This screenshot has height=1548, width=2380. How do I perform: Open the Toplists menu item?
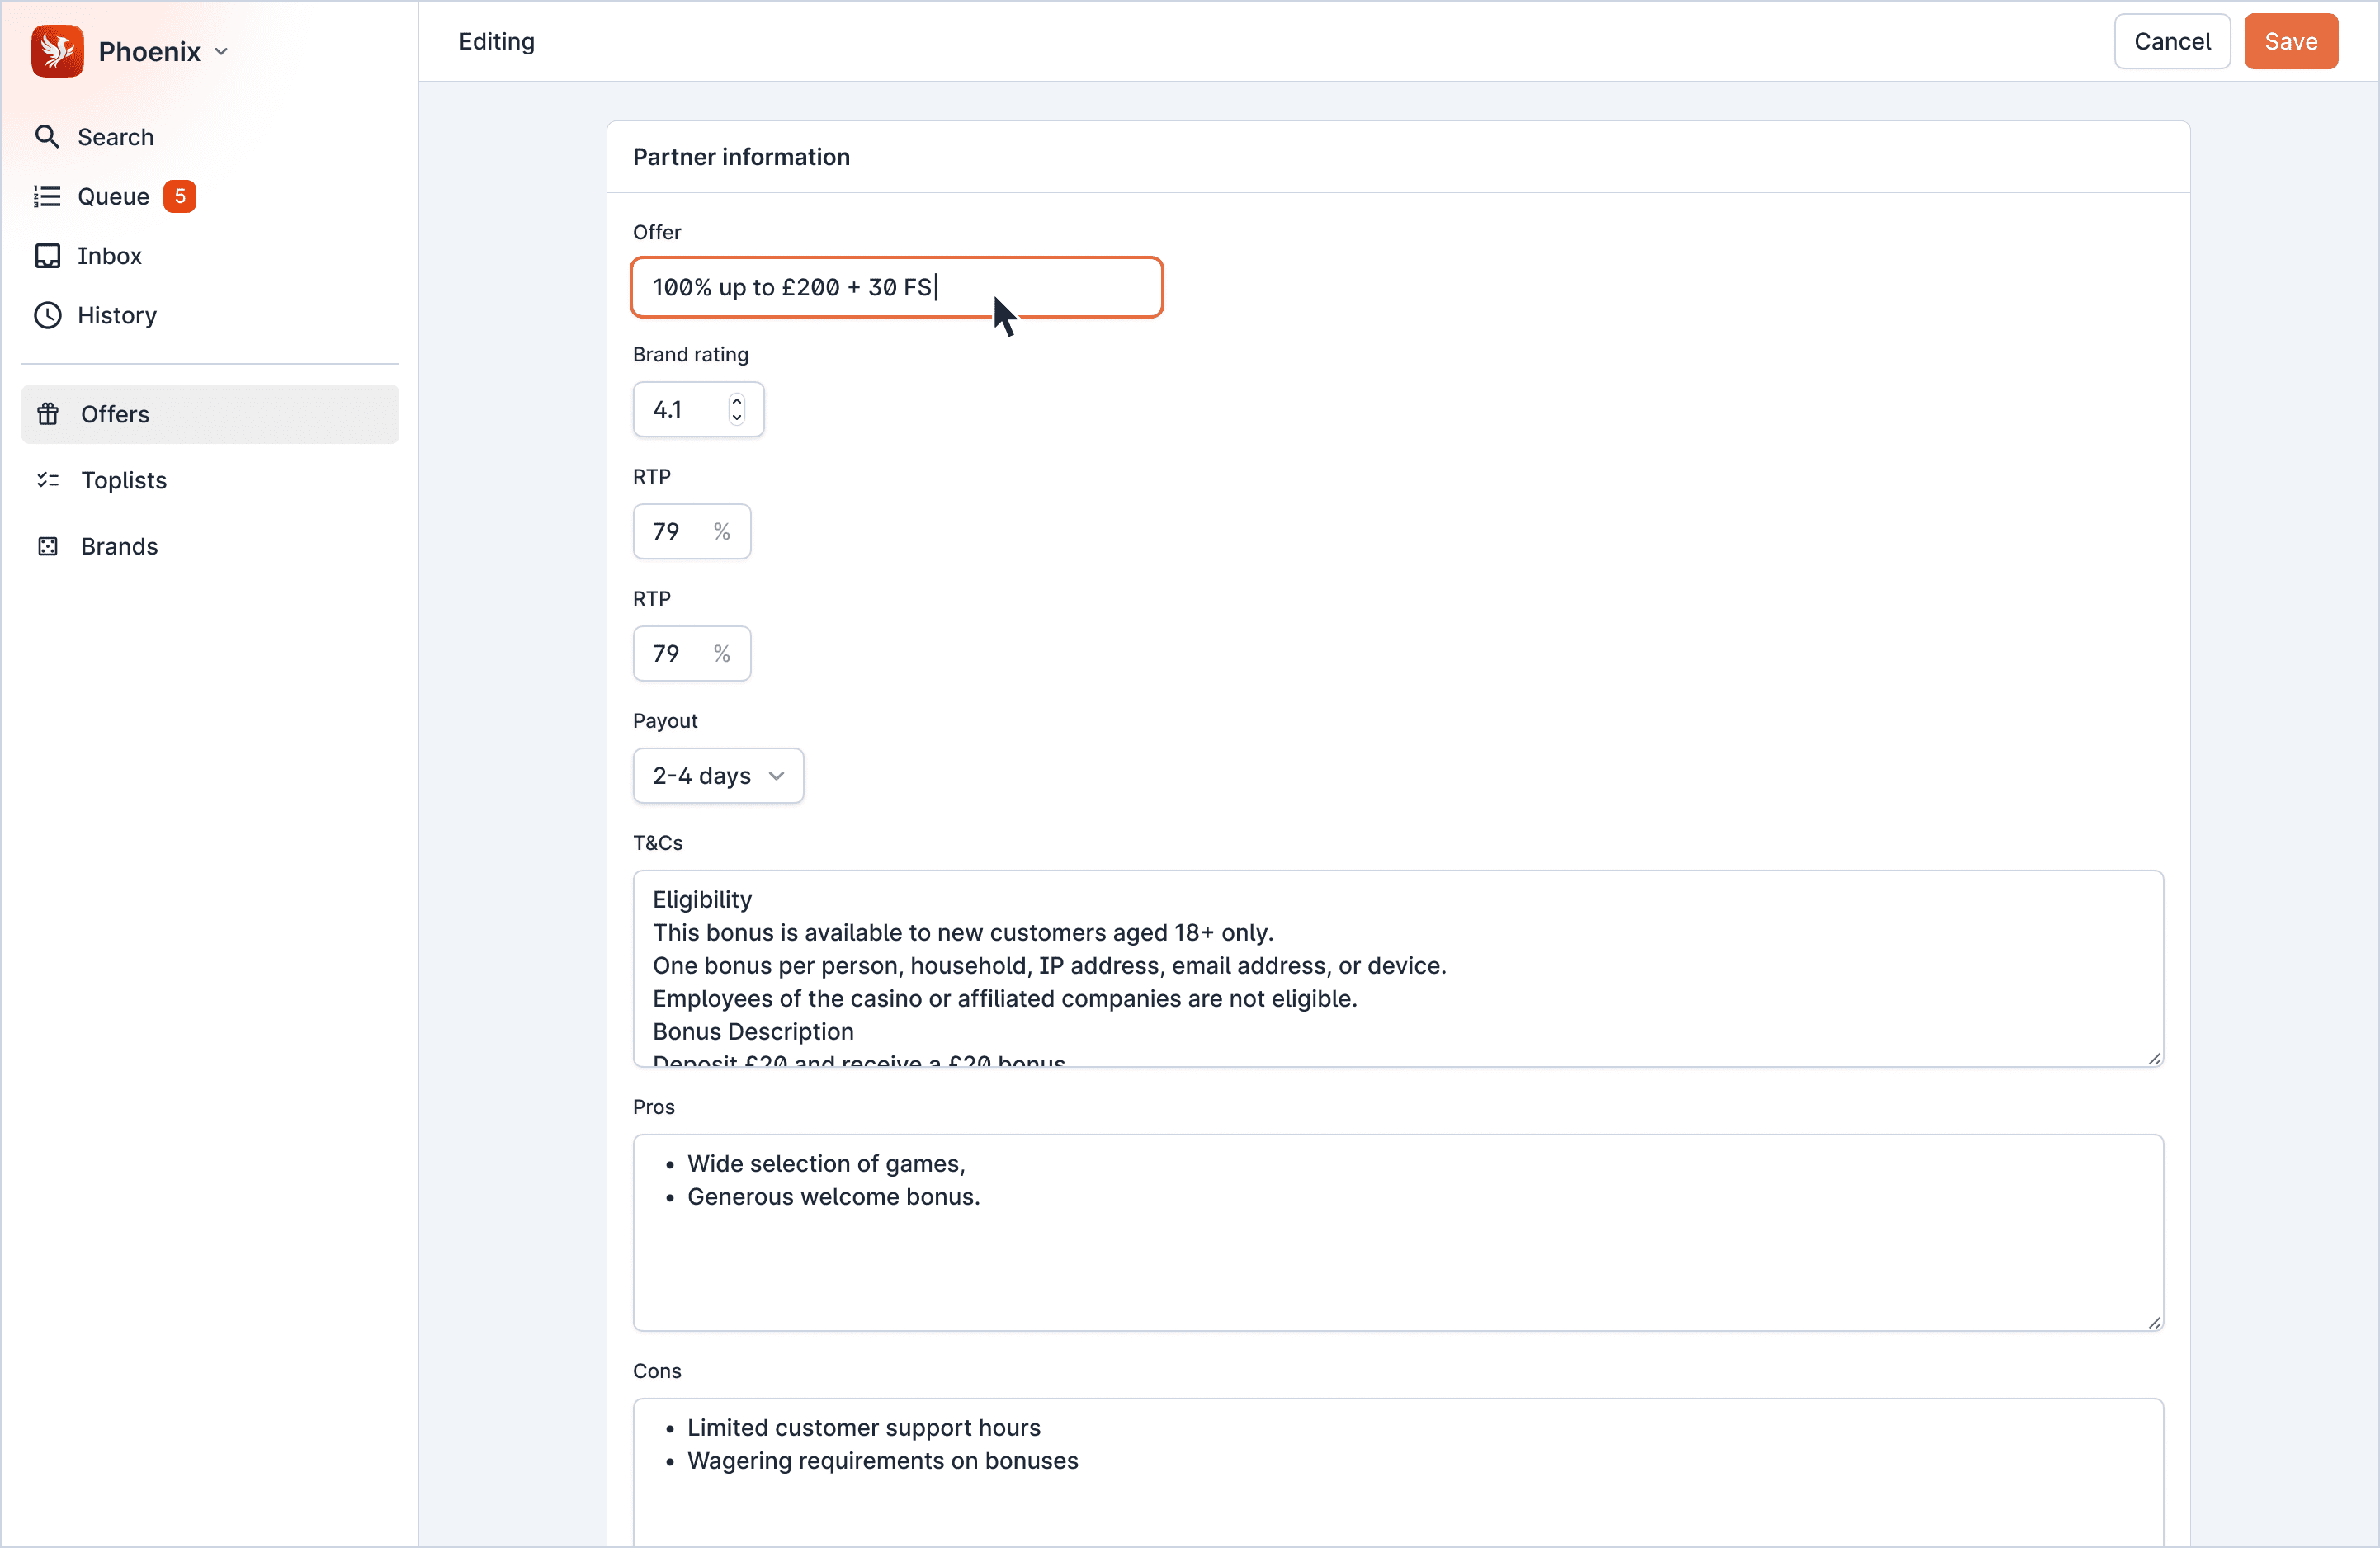[124, 480]
